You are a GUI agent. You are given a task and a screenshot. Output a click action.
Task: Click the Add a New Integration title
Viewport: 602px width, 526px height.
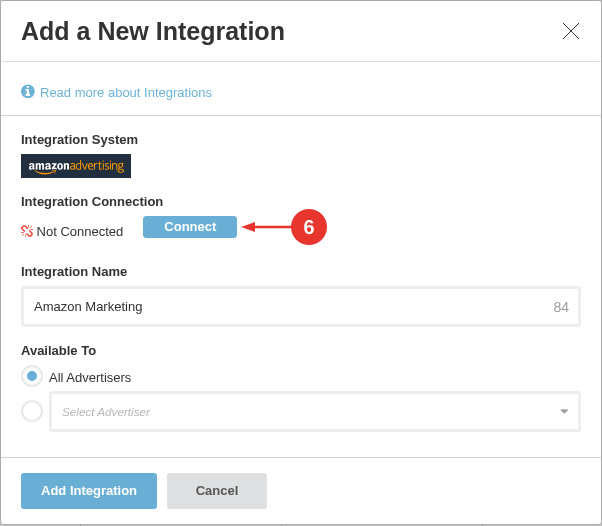pos(153,31)
